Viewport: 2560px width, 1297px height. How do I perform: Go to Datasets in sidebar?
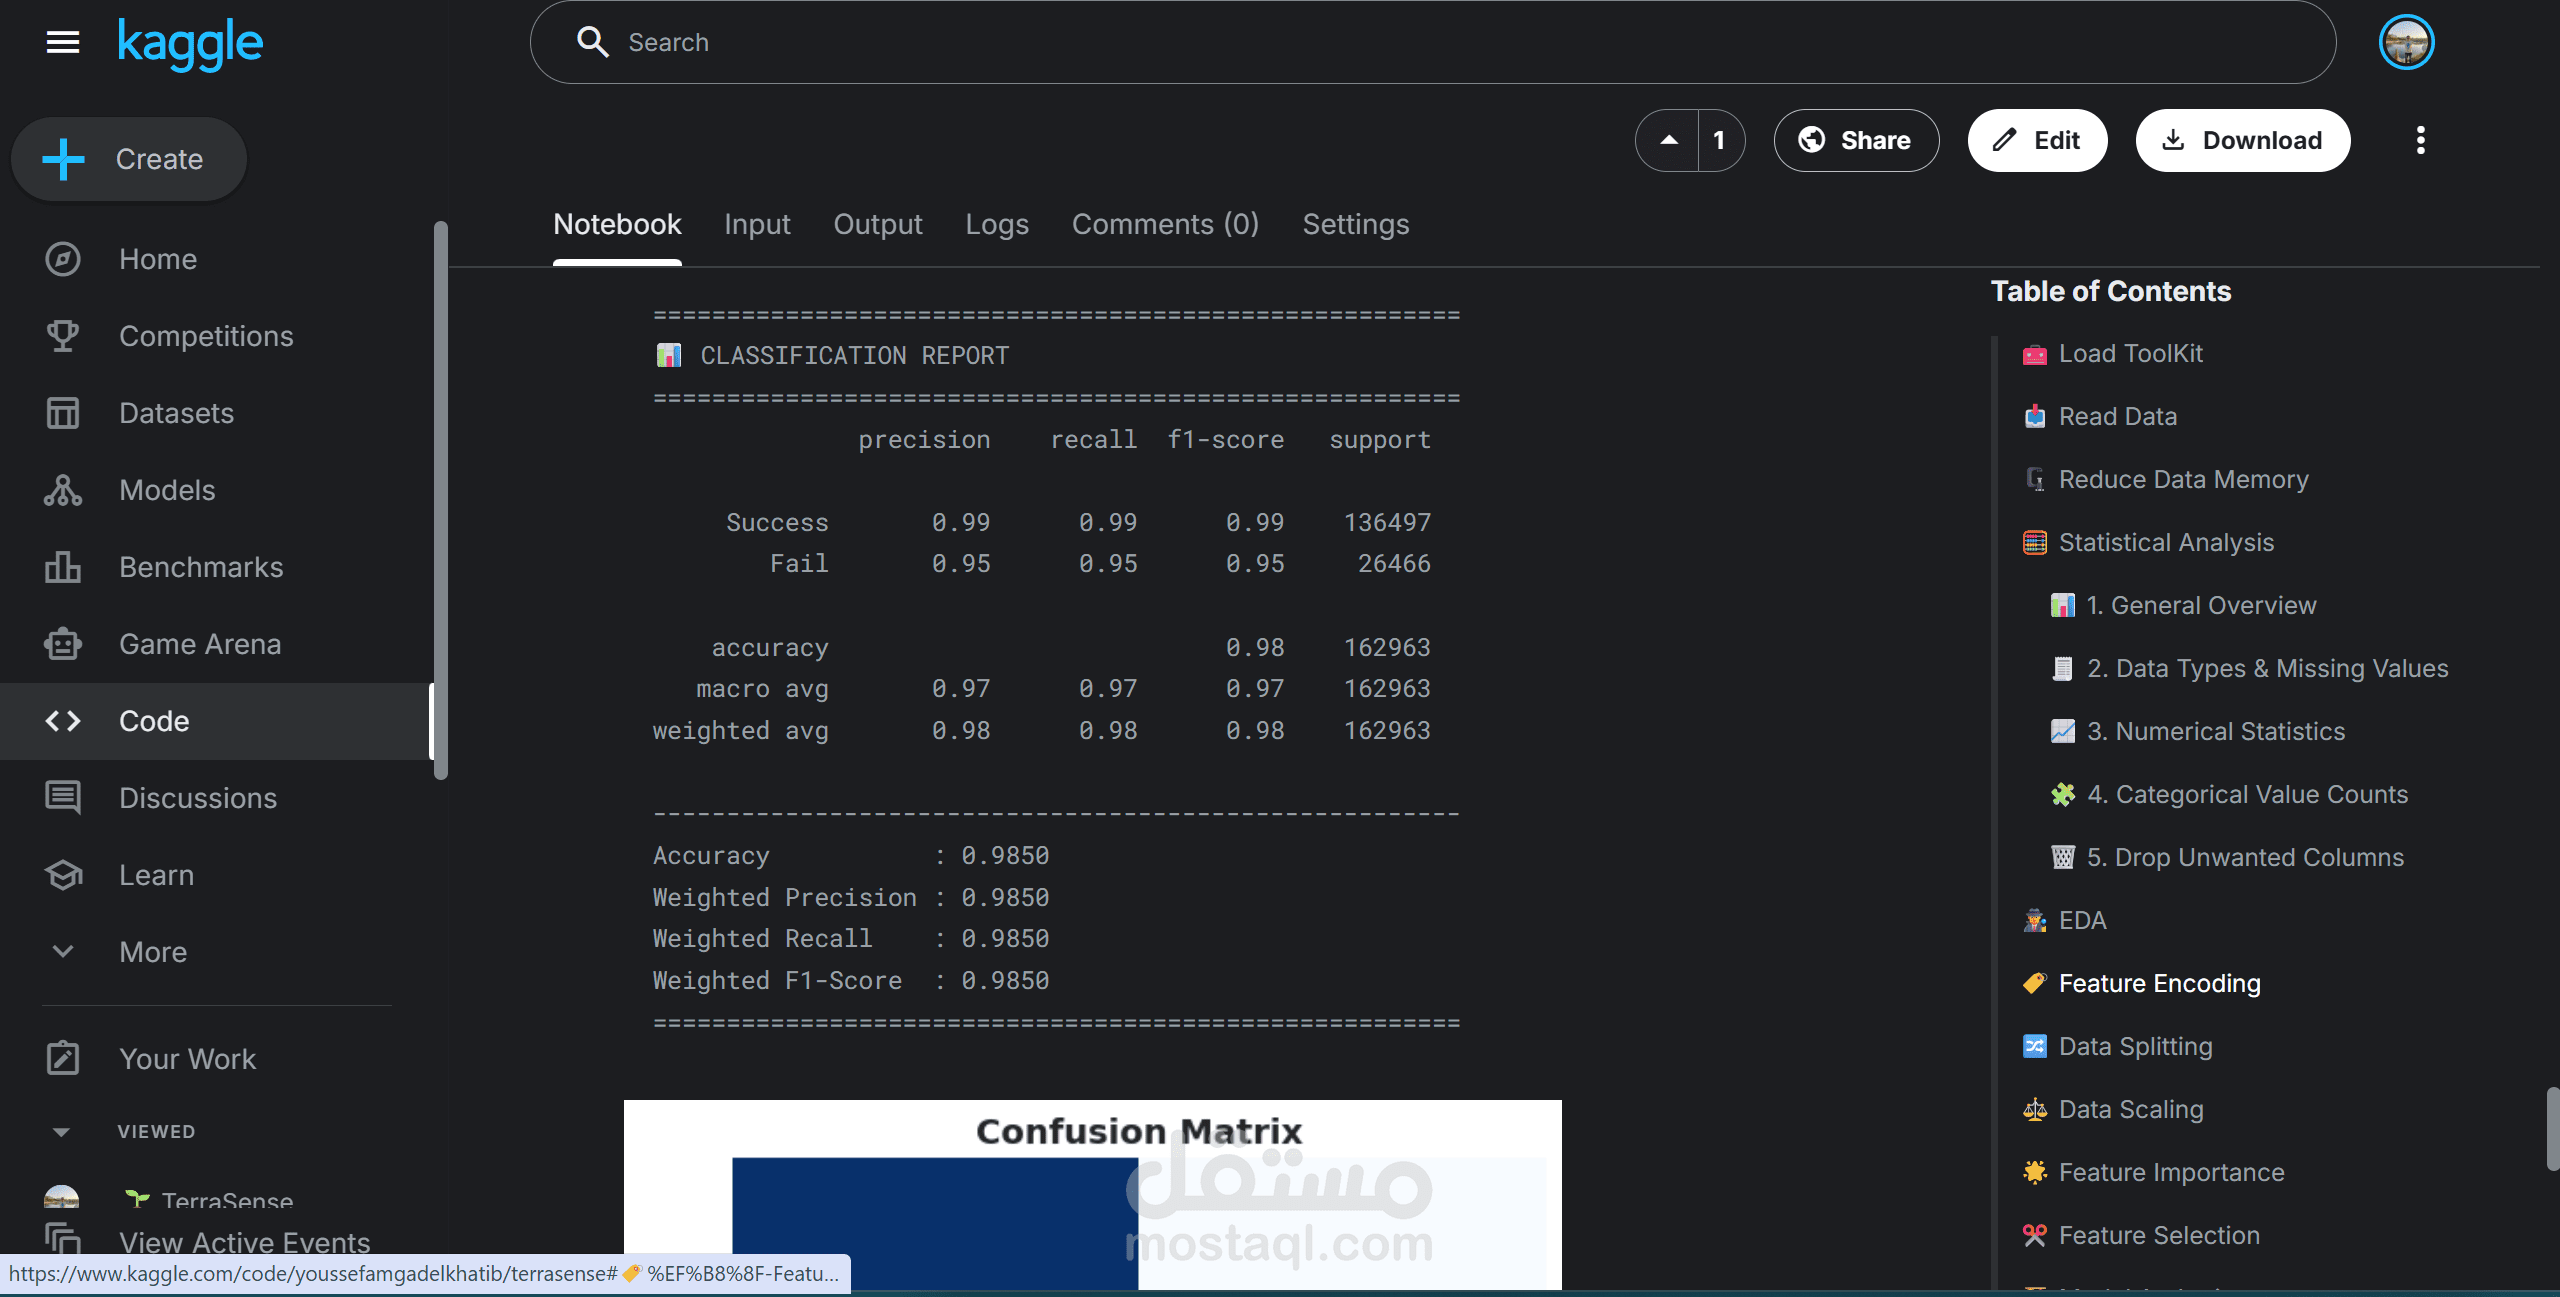pyautogui.click(x=176, y=413)
